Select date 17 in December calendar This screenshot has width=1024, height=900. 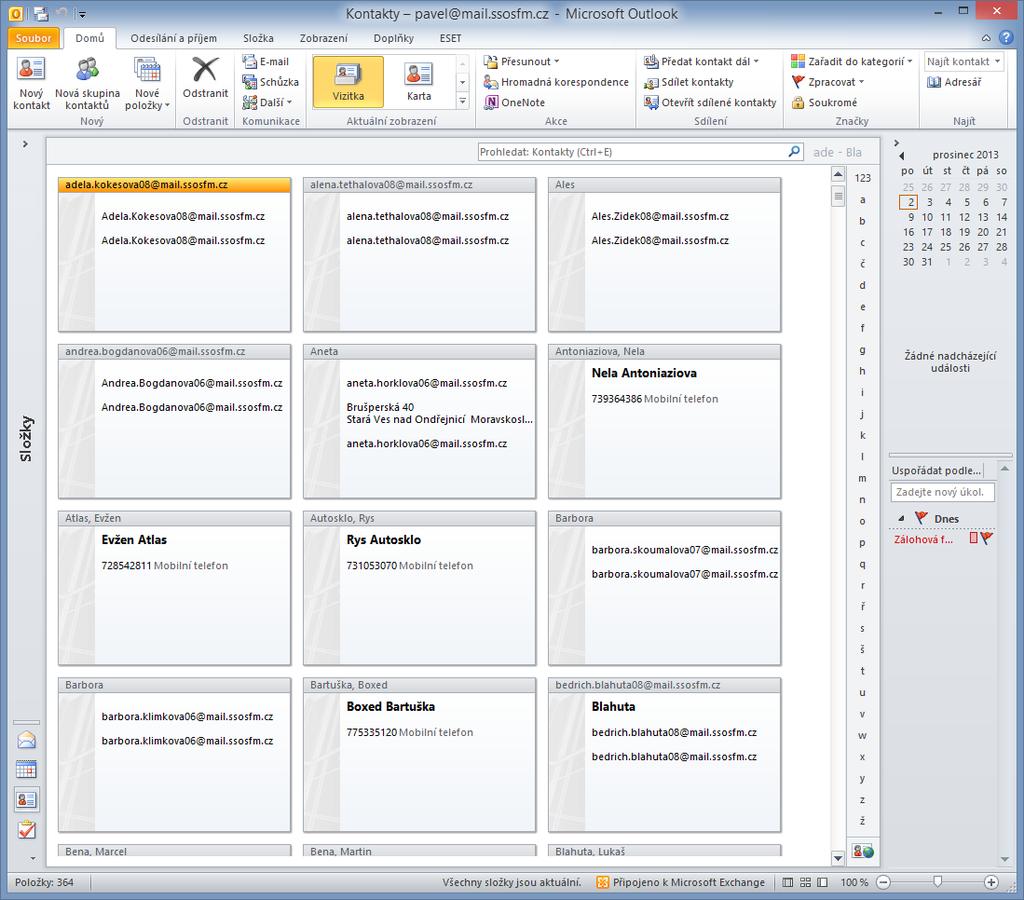point(927,232)
